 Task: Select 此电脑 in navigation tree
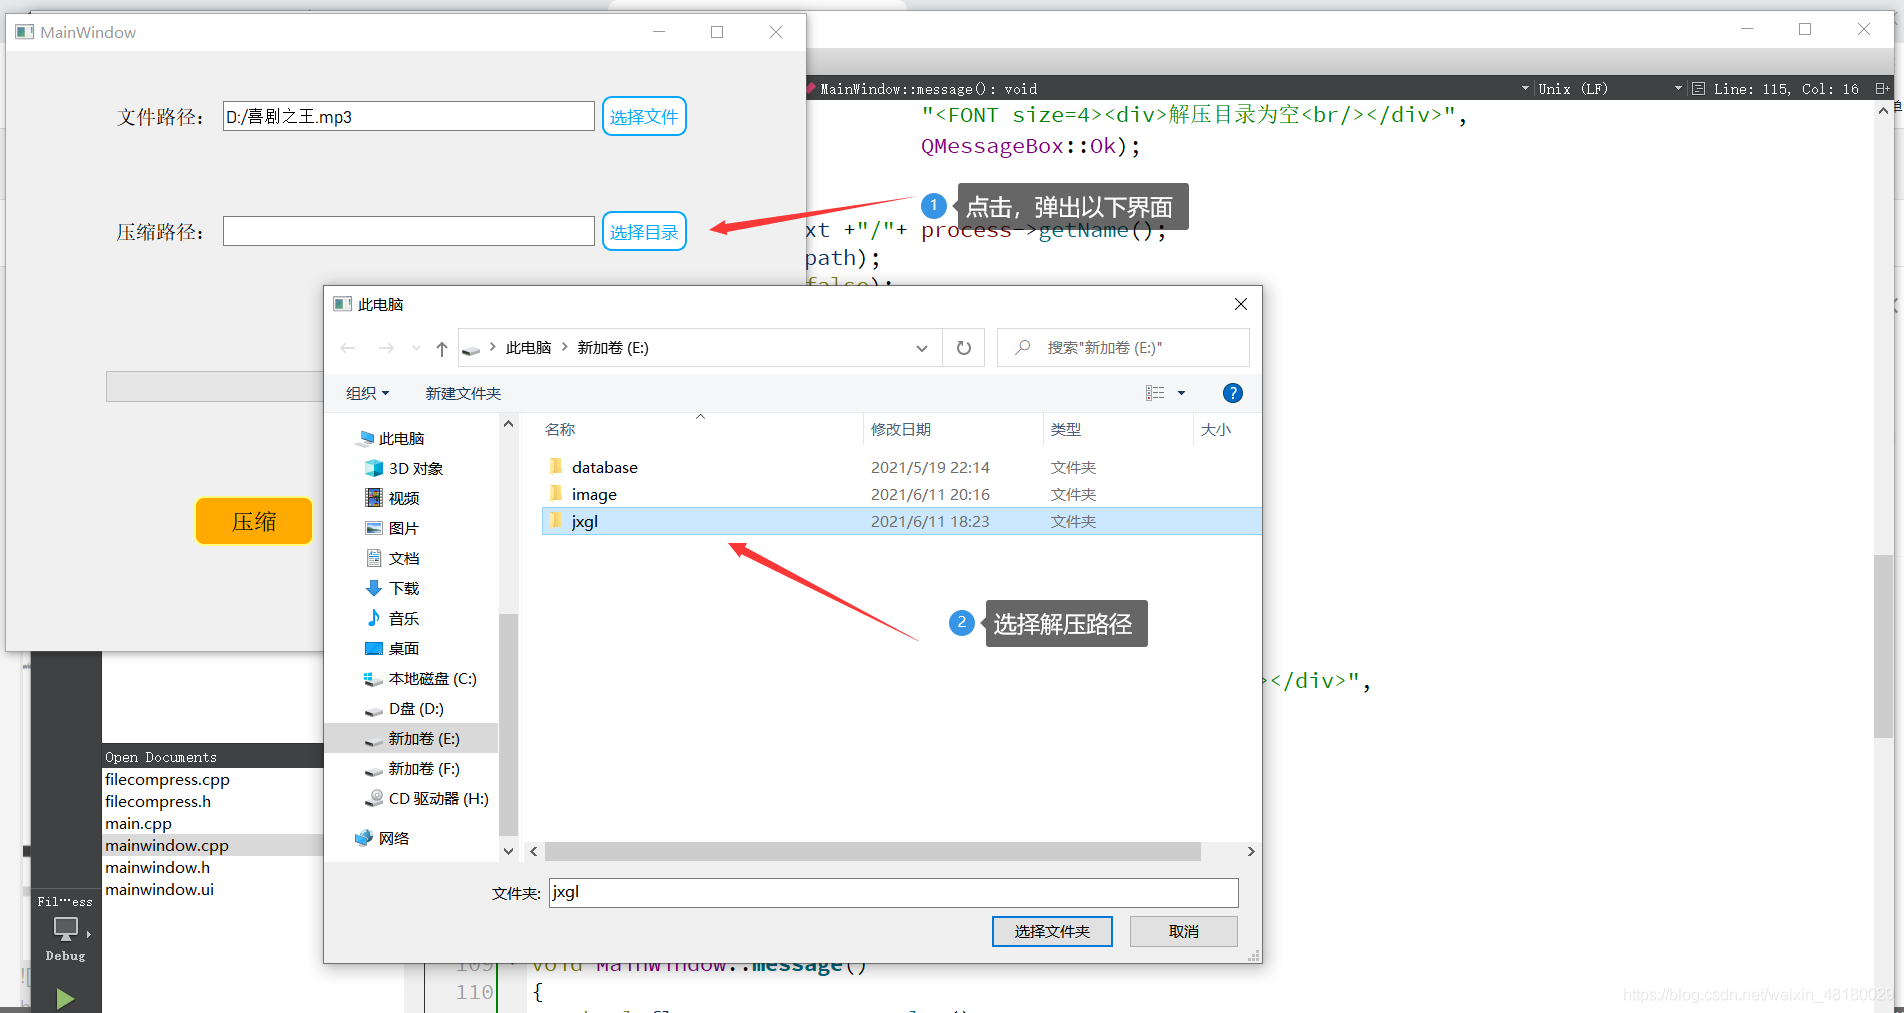tap(401, 438)
